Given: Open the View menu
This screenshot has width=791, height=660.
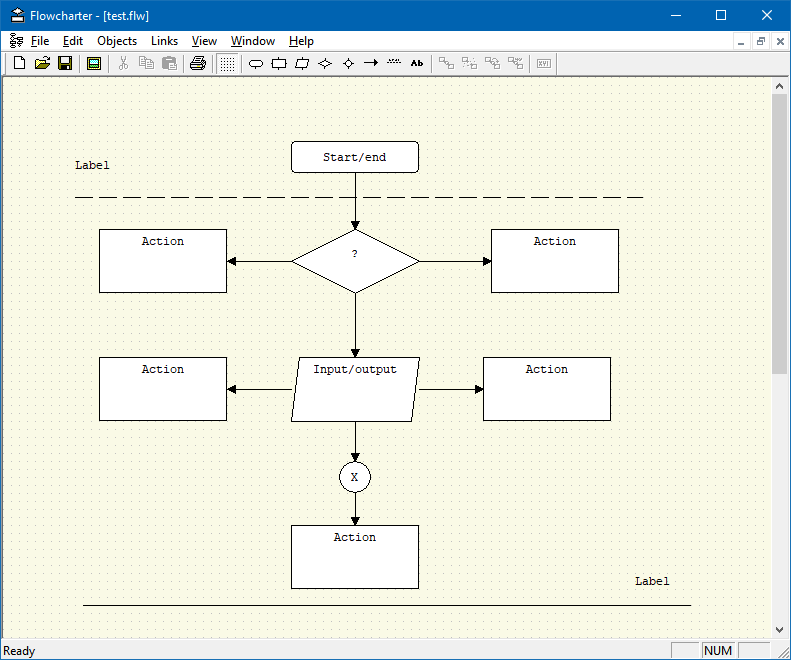Looking at the screenshot, I should coord(204,41).
